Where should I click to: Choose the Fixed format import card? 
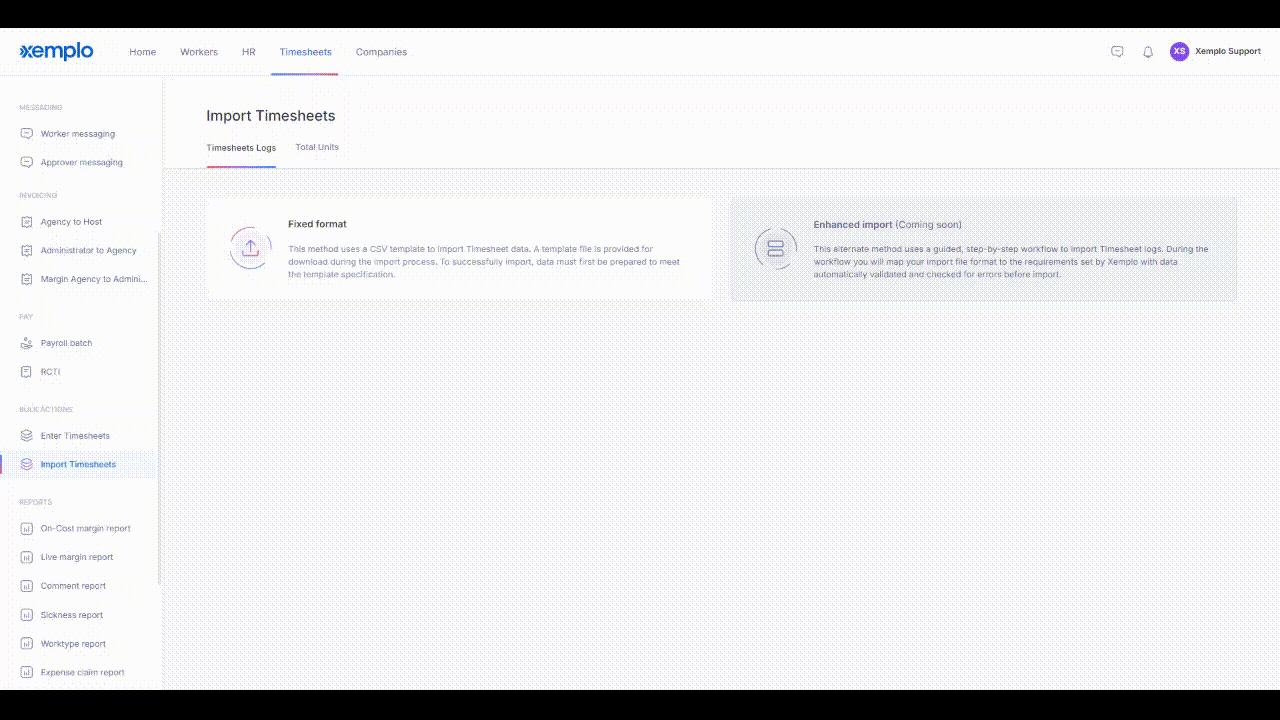tap(459, 248)
